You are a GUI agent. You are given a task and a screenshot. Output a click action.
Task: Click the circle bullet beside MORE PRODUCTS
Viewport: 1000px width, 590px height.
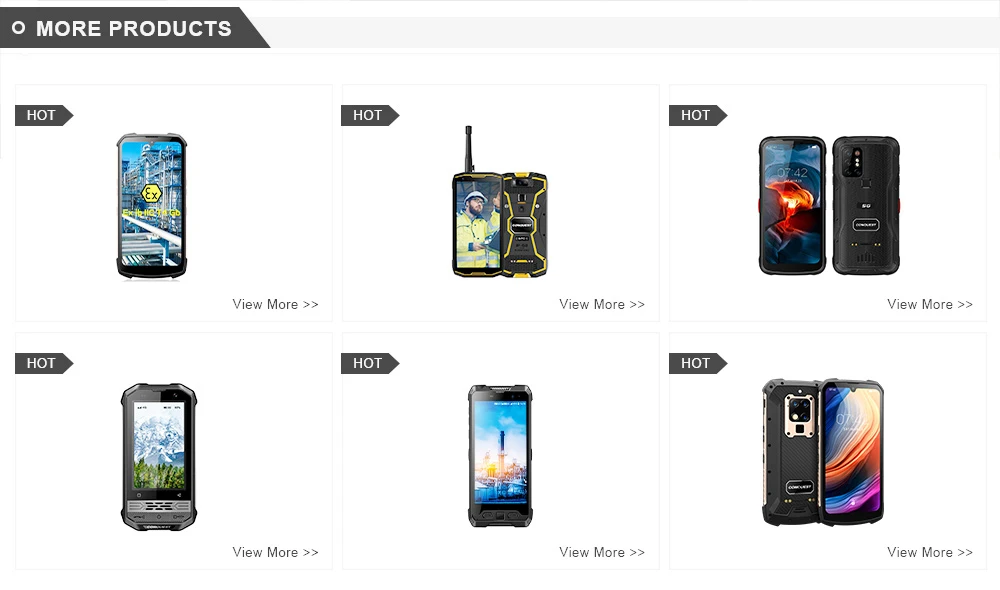[x=18, y=28]
